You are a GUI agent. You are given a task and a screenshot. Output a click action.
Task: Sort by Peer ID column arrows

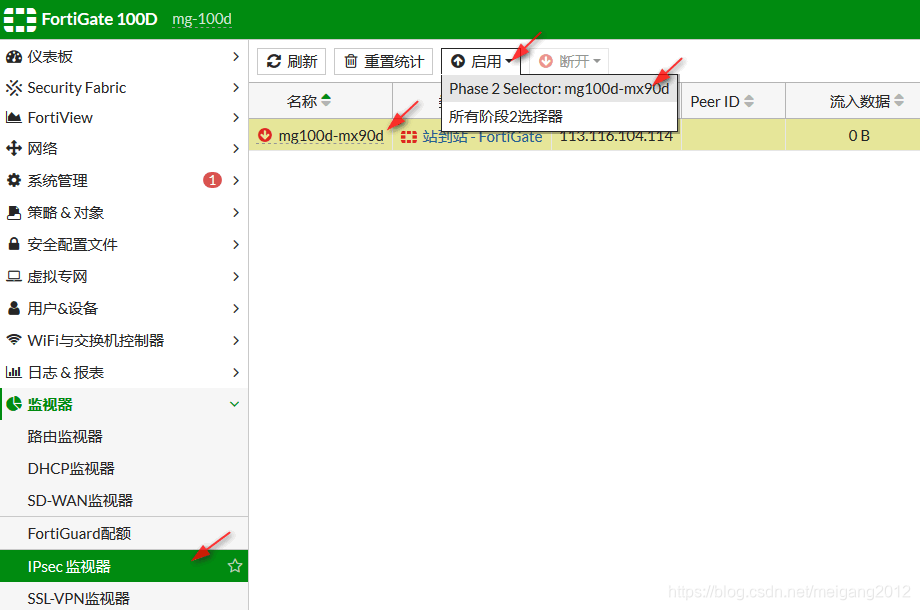click(x=749, y=101)
